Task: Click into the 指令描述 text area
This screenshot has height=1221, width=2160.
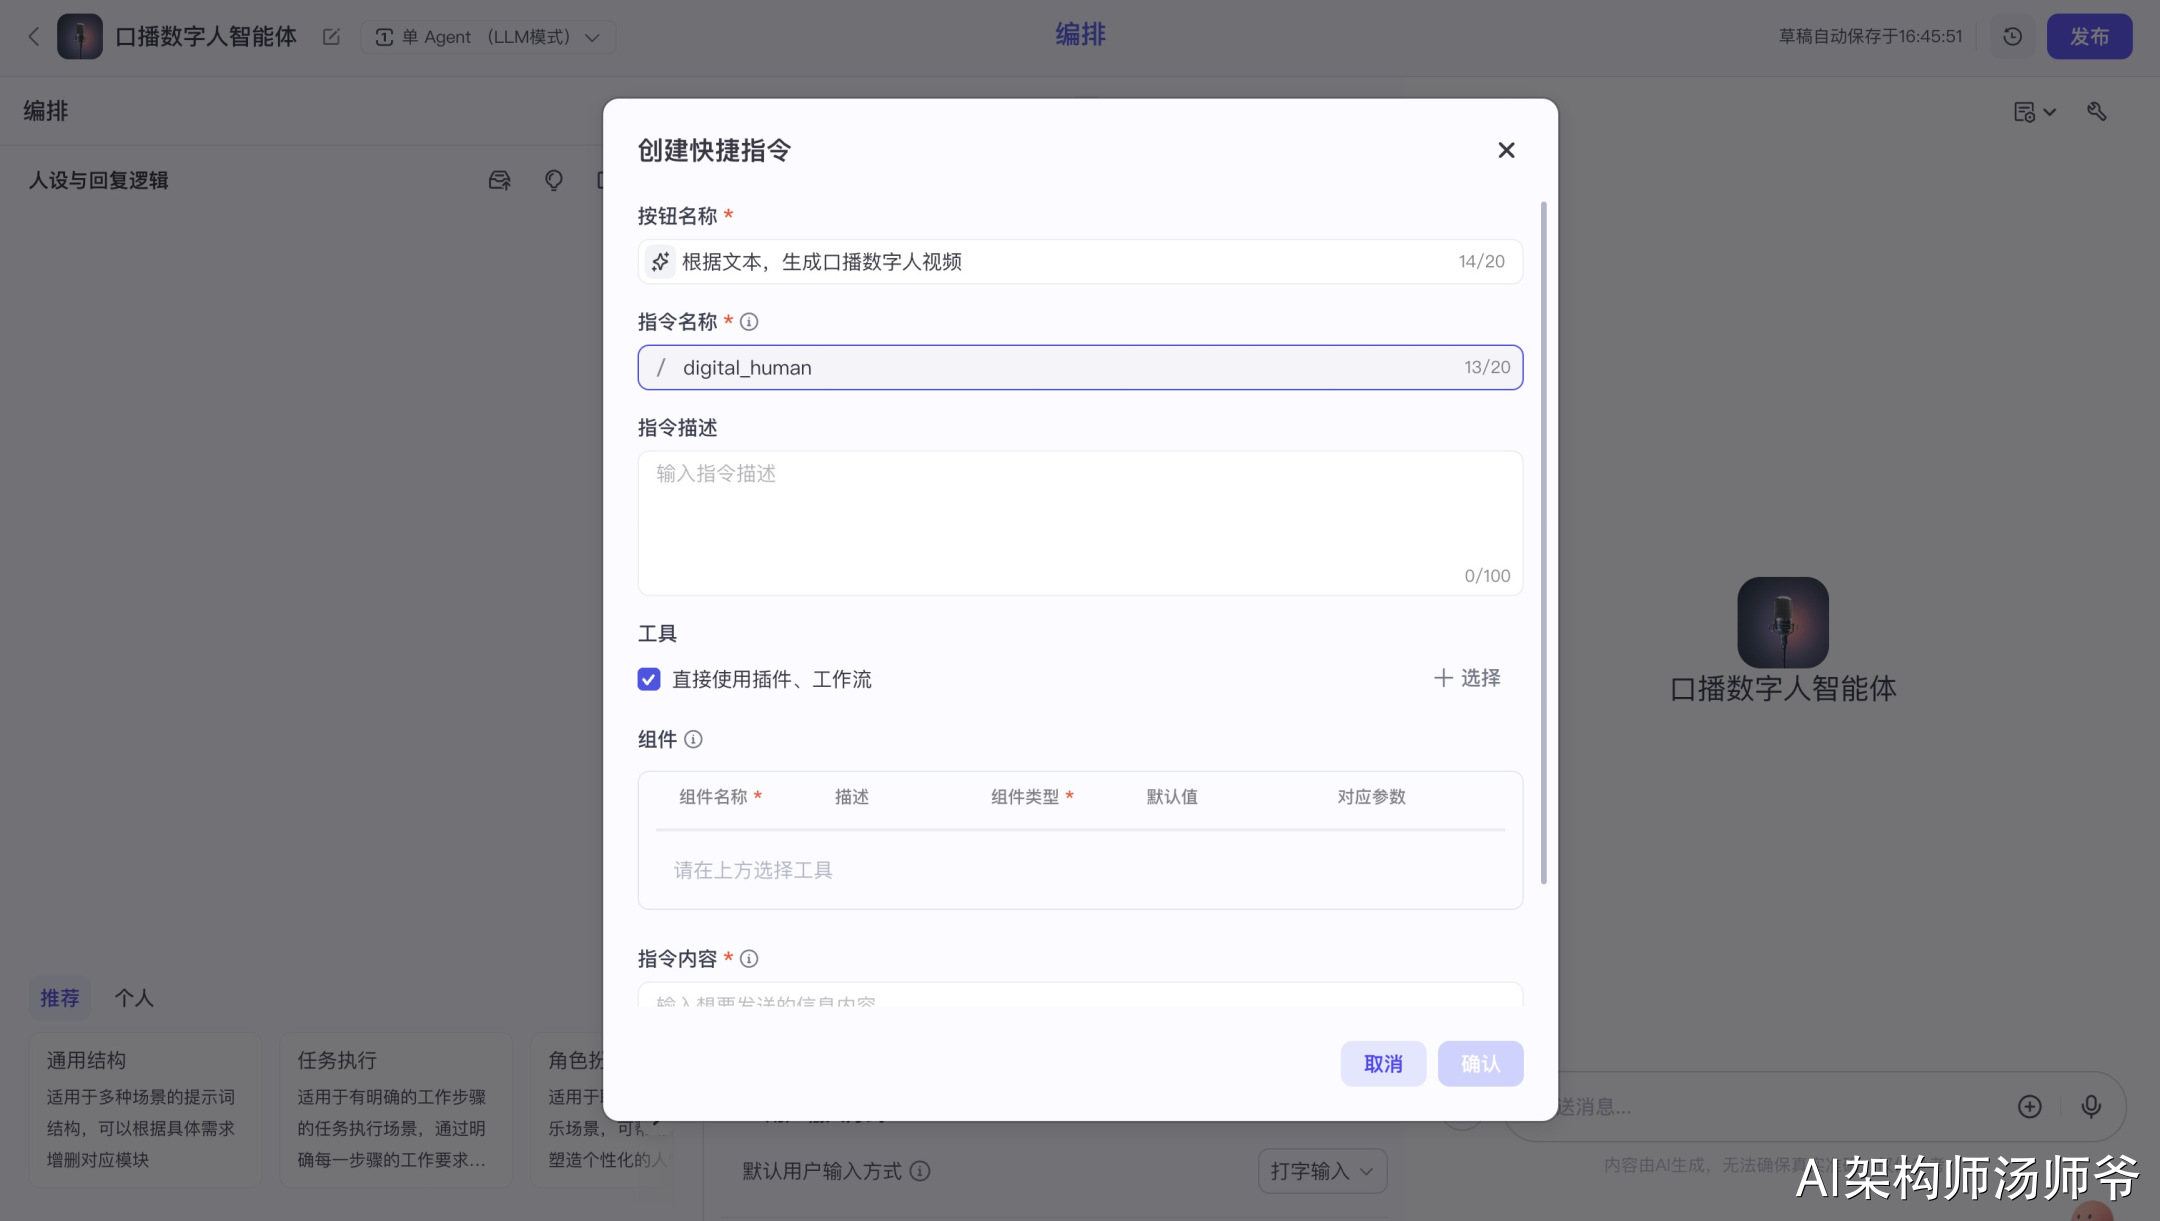Action: pyautogui.click(x=1079, y=522)
